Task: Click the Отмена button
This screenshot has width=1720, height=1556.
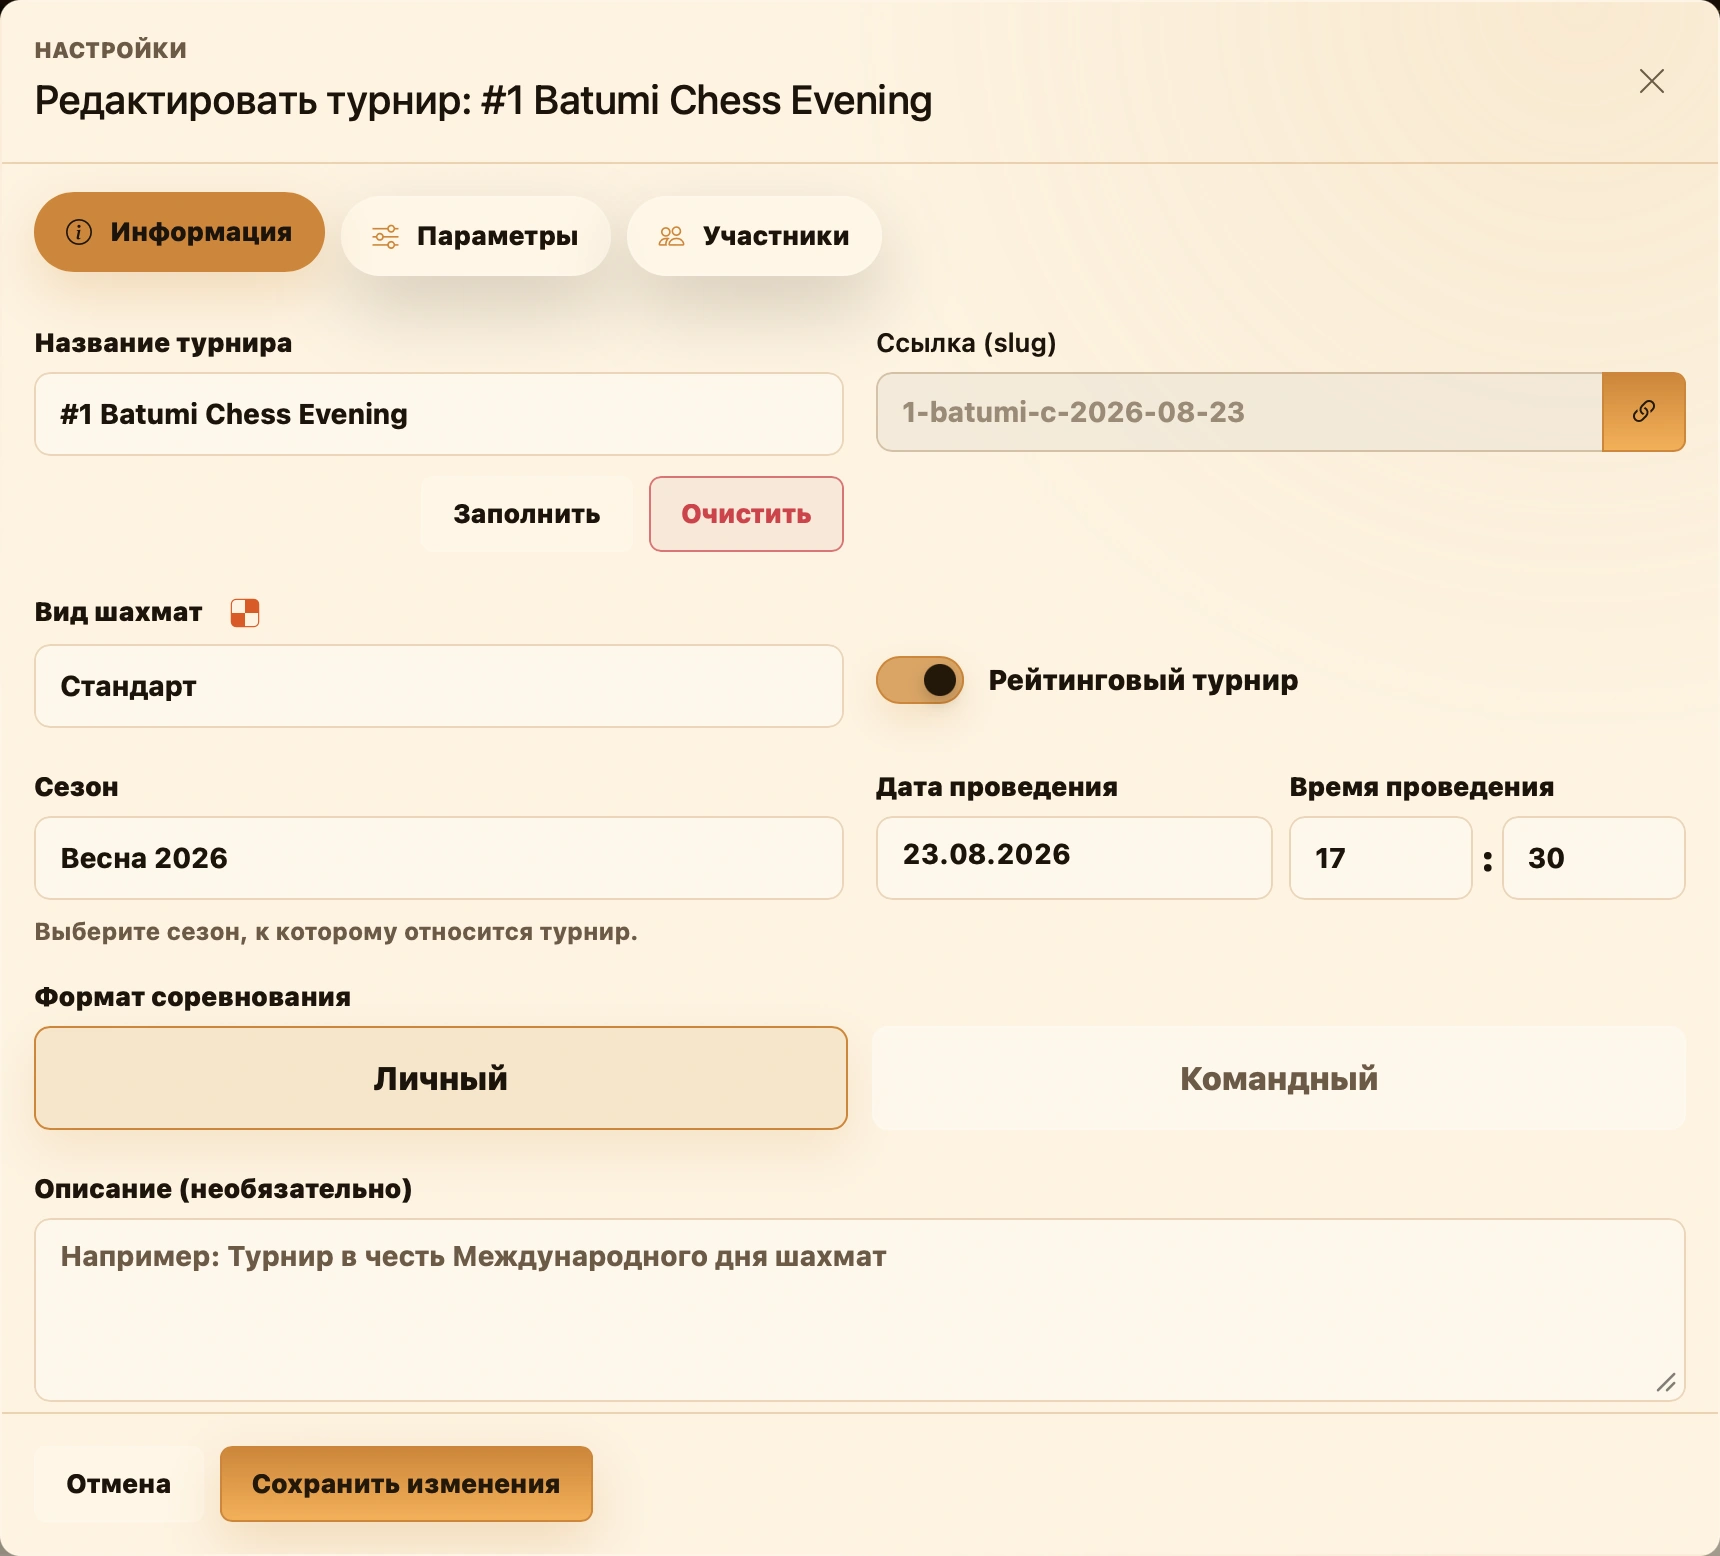Action: click(119, 1484)
